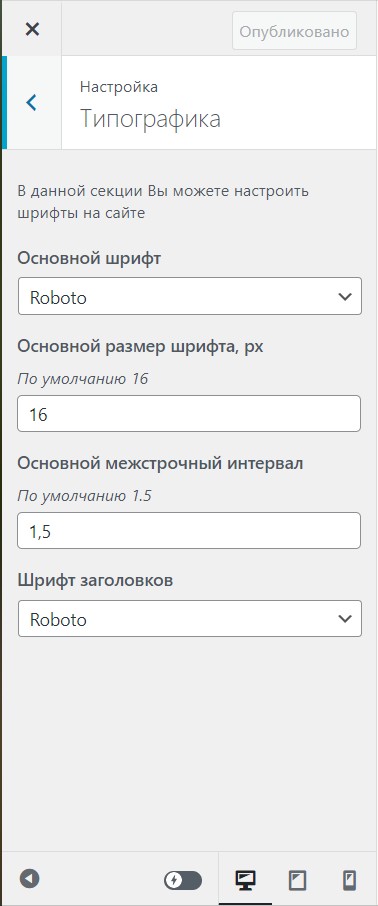Switch preview to mobile phone device
378x906 pixels.
click(x=349, y=880)
